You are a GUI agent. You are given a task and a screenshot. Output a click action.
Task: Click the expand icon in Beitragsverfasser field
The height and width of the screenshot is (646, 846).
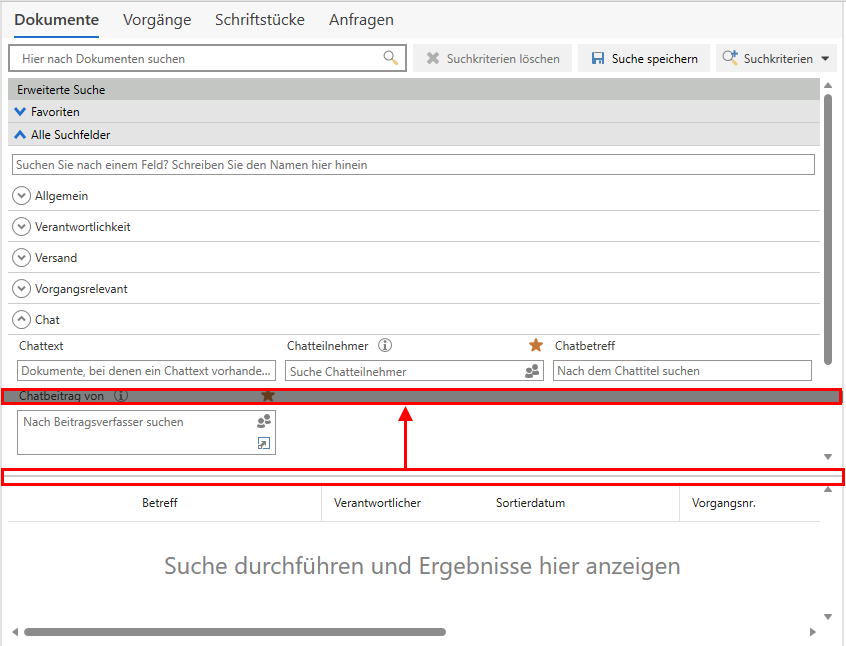(x=264, y=443)
